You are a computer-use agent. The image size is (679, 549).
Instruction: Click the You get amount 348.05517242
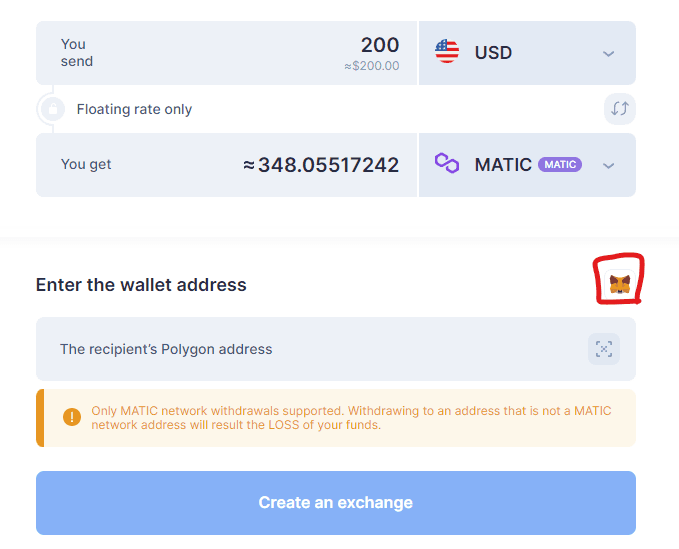pyautogui.click(x=321, y=165)
